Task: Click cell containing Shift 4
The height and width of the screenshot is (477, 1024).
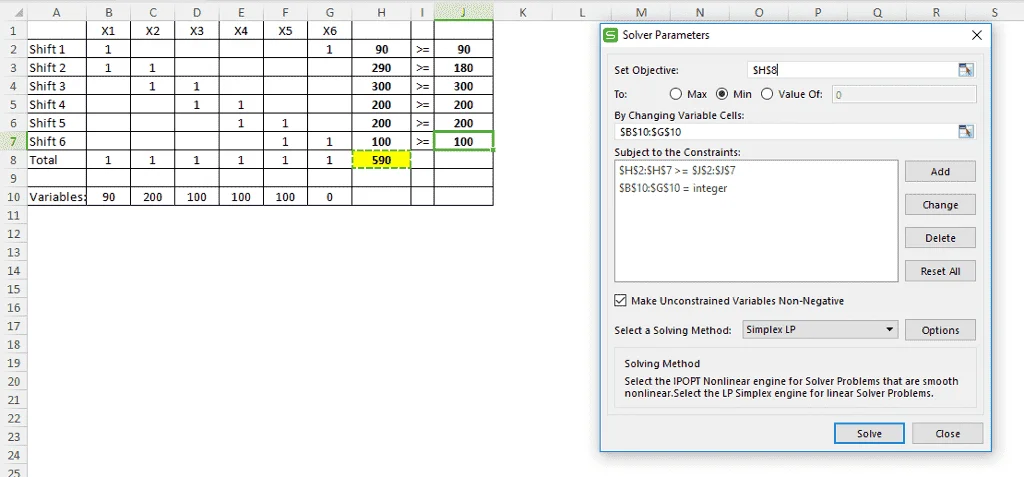Action: click(x=57, y=105)
